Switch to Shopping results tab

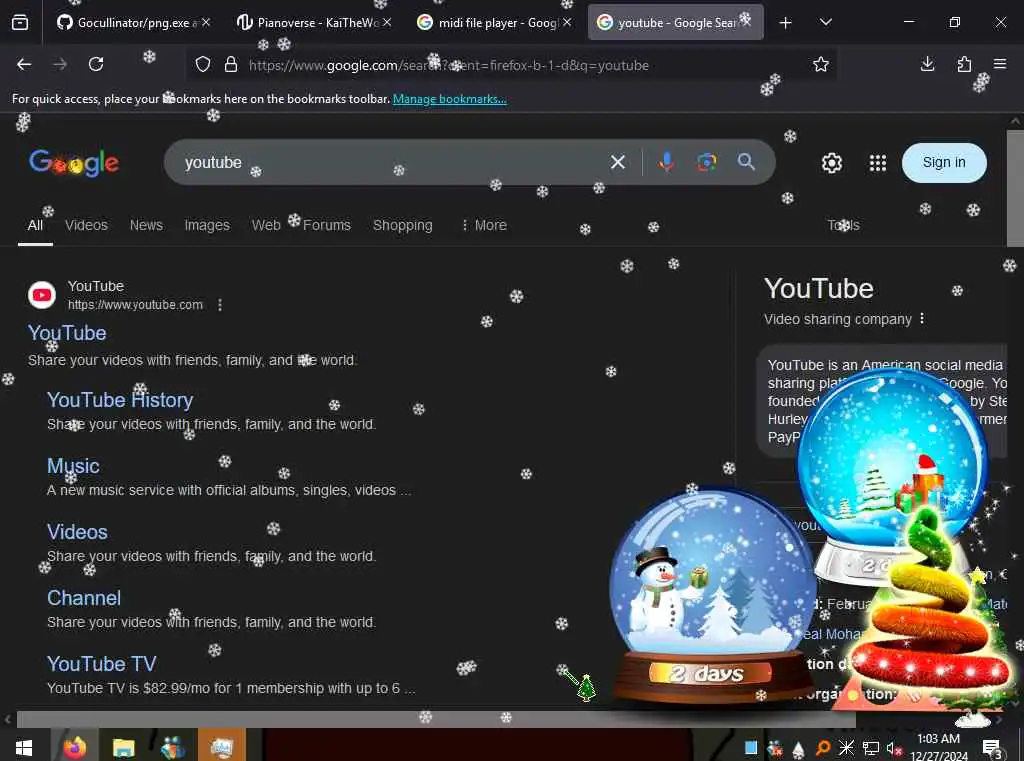[x=402, y=225]
